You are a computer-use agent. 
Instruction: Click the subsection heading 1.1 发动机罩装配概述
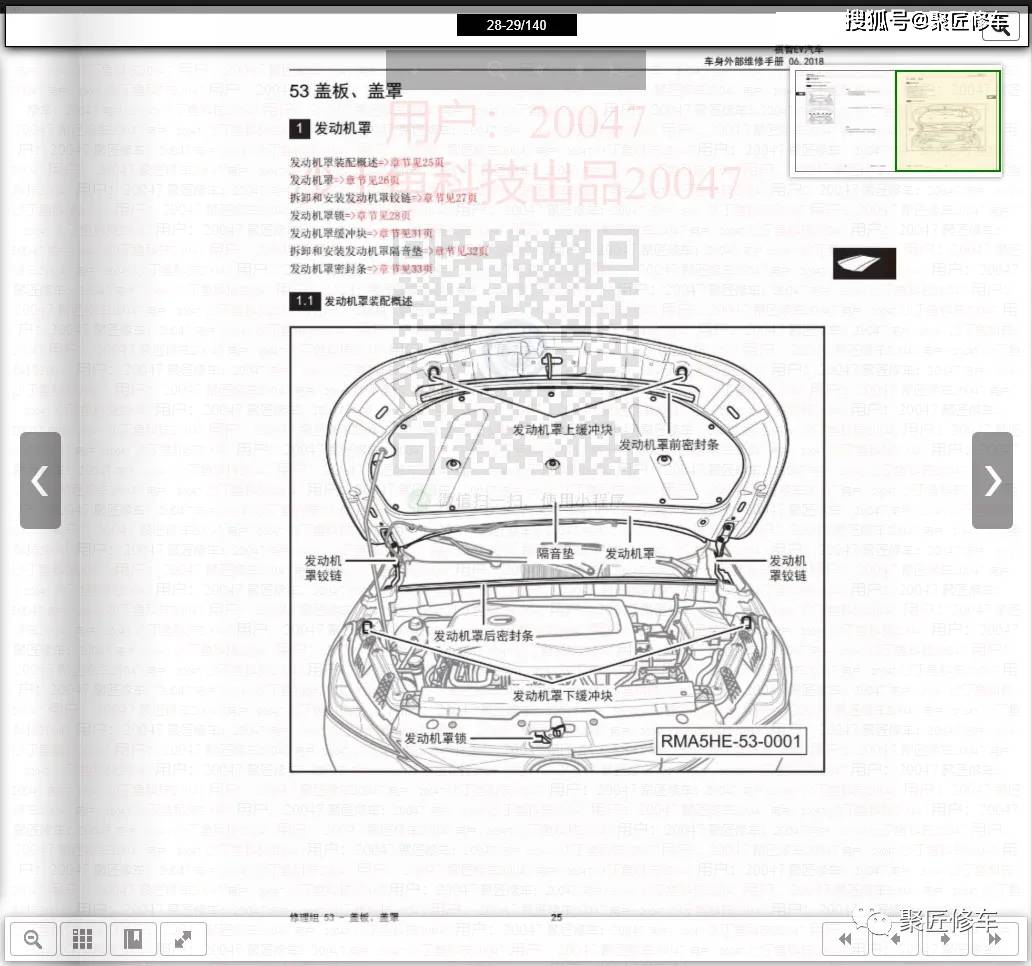point(351,301)
